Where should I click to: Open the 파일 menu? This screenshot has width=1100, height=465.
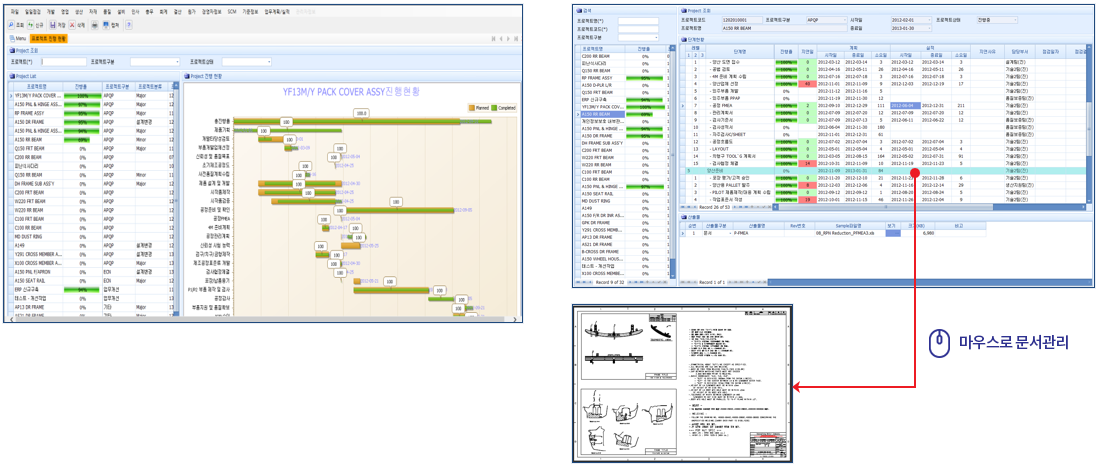pos(15,12)
